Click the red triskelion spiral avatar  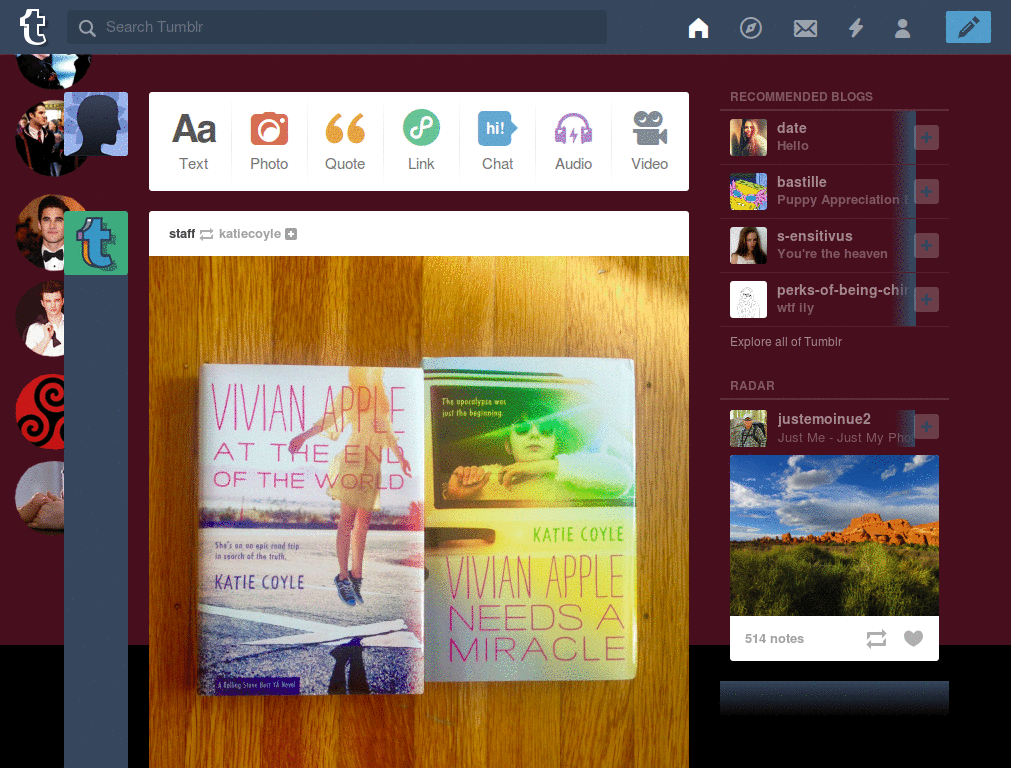[x=40, y=411]
